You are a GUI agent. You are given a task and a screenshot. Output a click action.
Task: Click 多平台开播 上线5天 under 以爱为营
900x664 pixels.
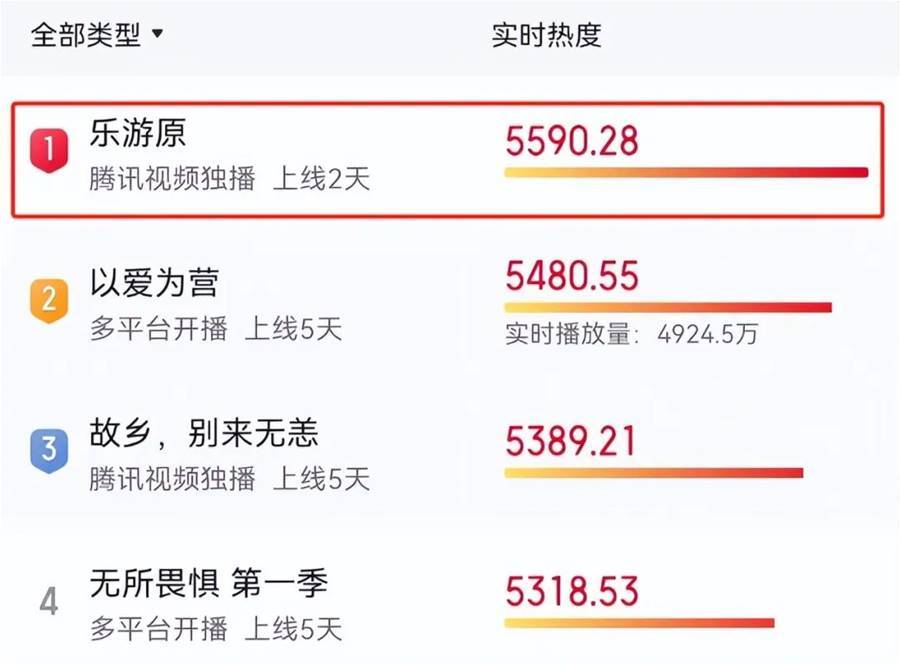[216, 329]
